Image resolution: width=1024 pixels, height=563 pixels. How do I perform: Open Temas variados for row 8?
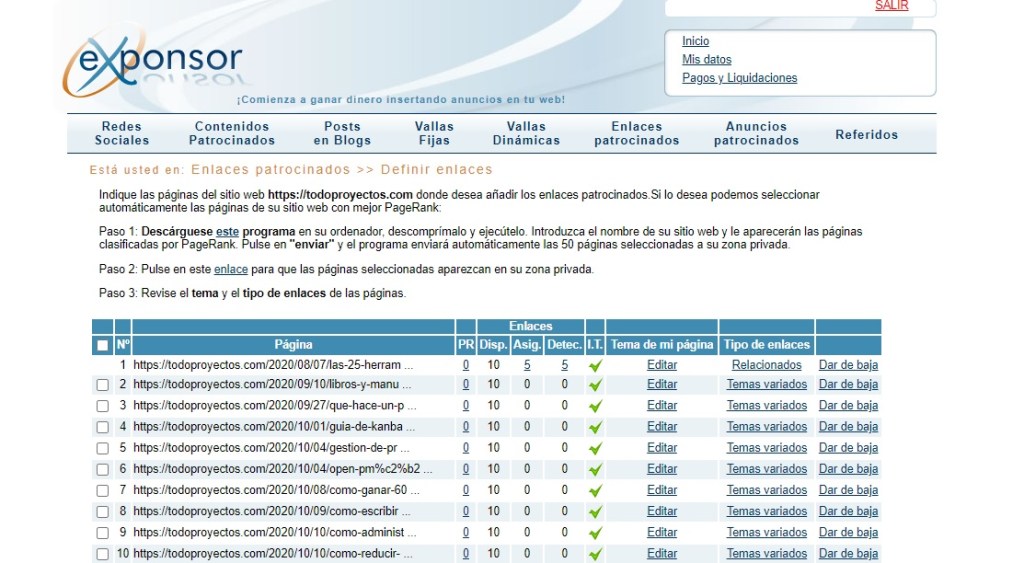point(766,511)
